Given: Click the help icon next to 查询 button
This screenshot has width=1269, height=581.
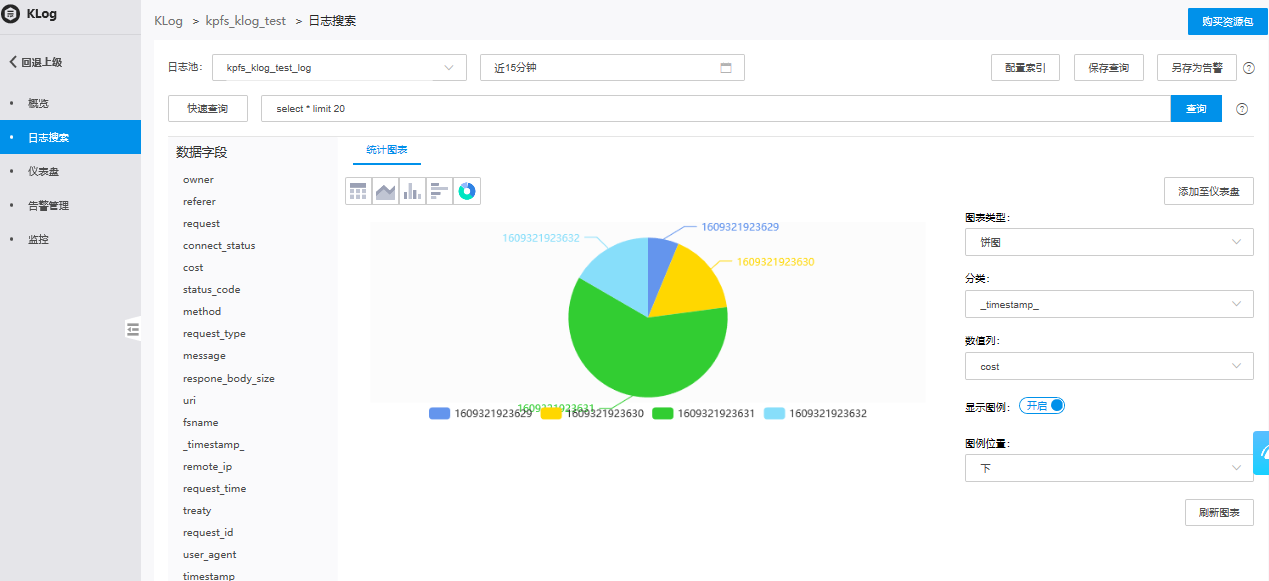Looking at the screenshot, I should pos(1242,109).
